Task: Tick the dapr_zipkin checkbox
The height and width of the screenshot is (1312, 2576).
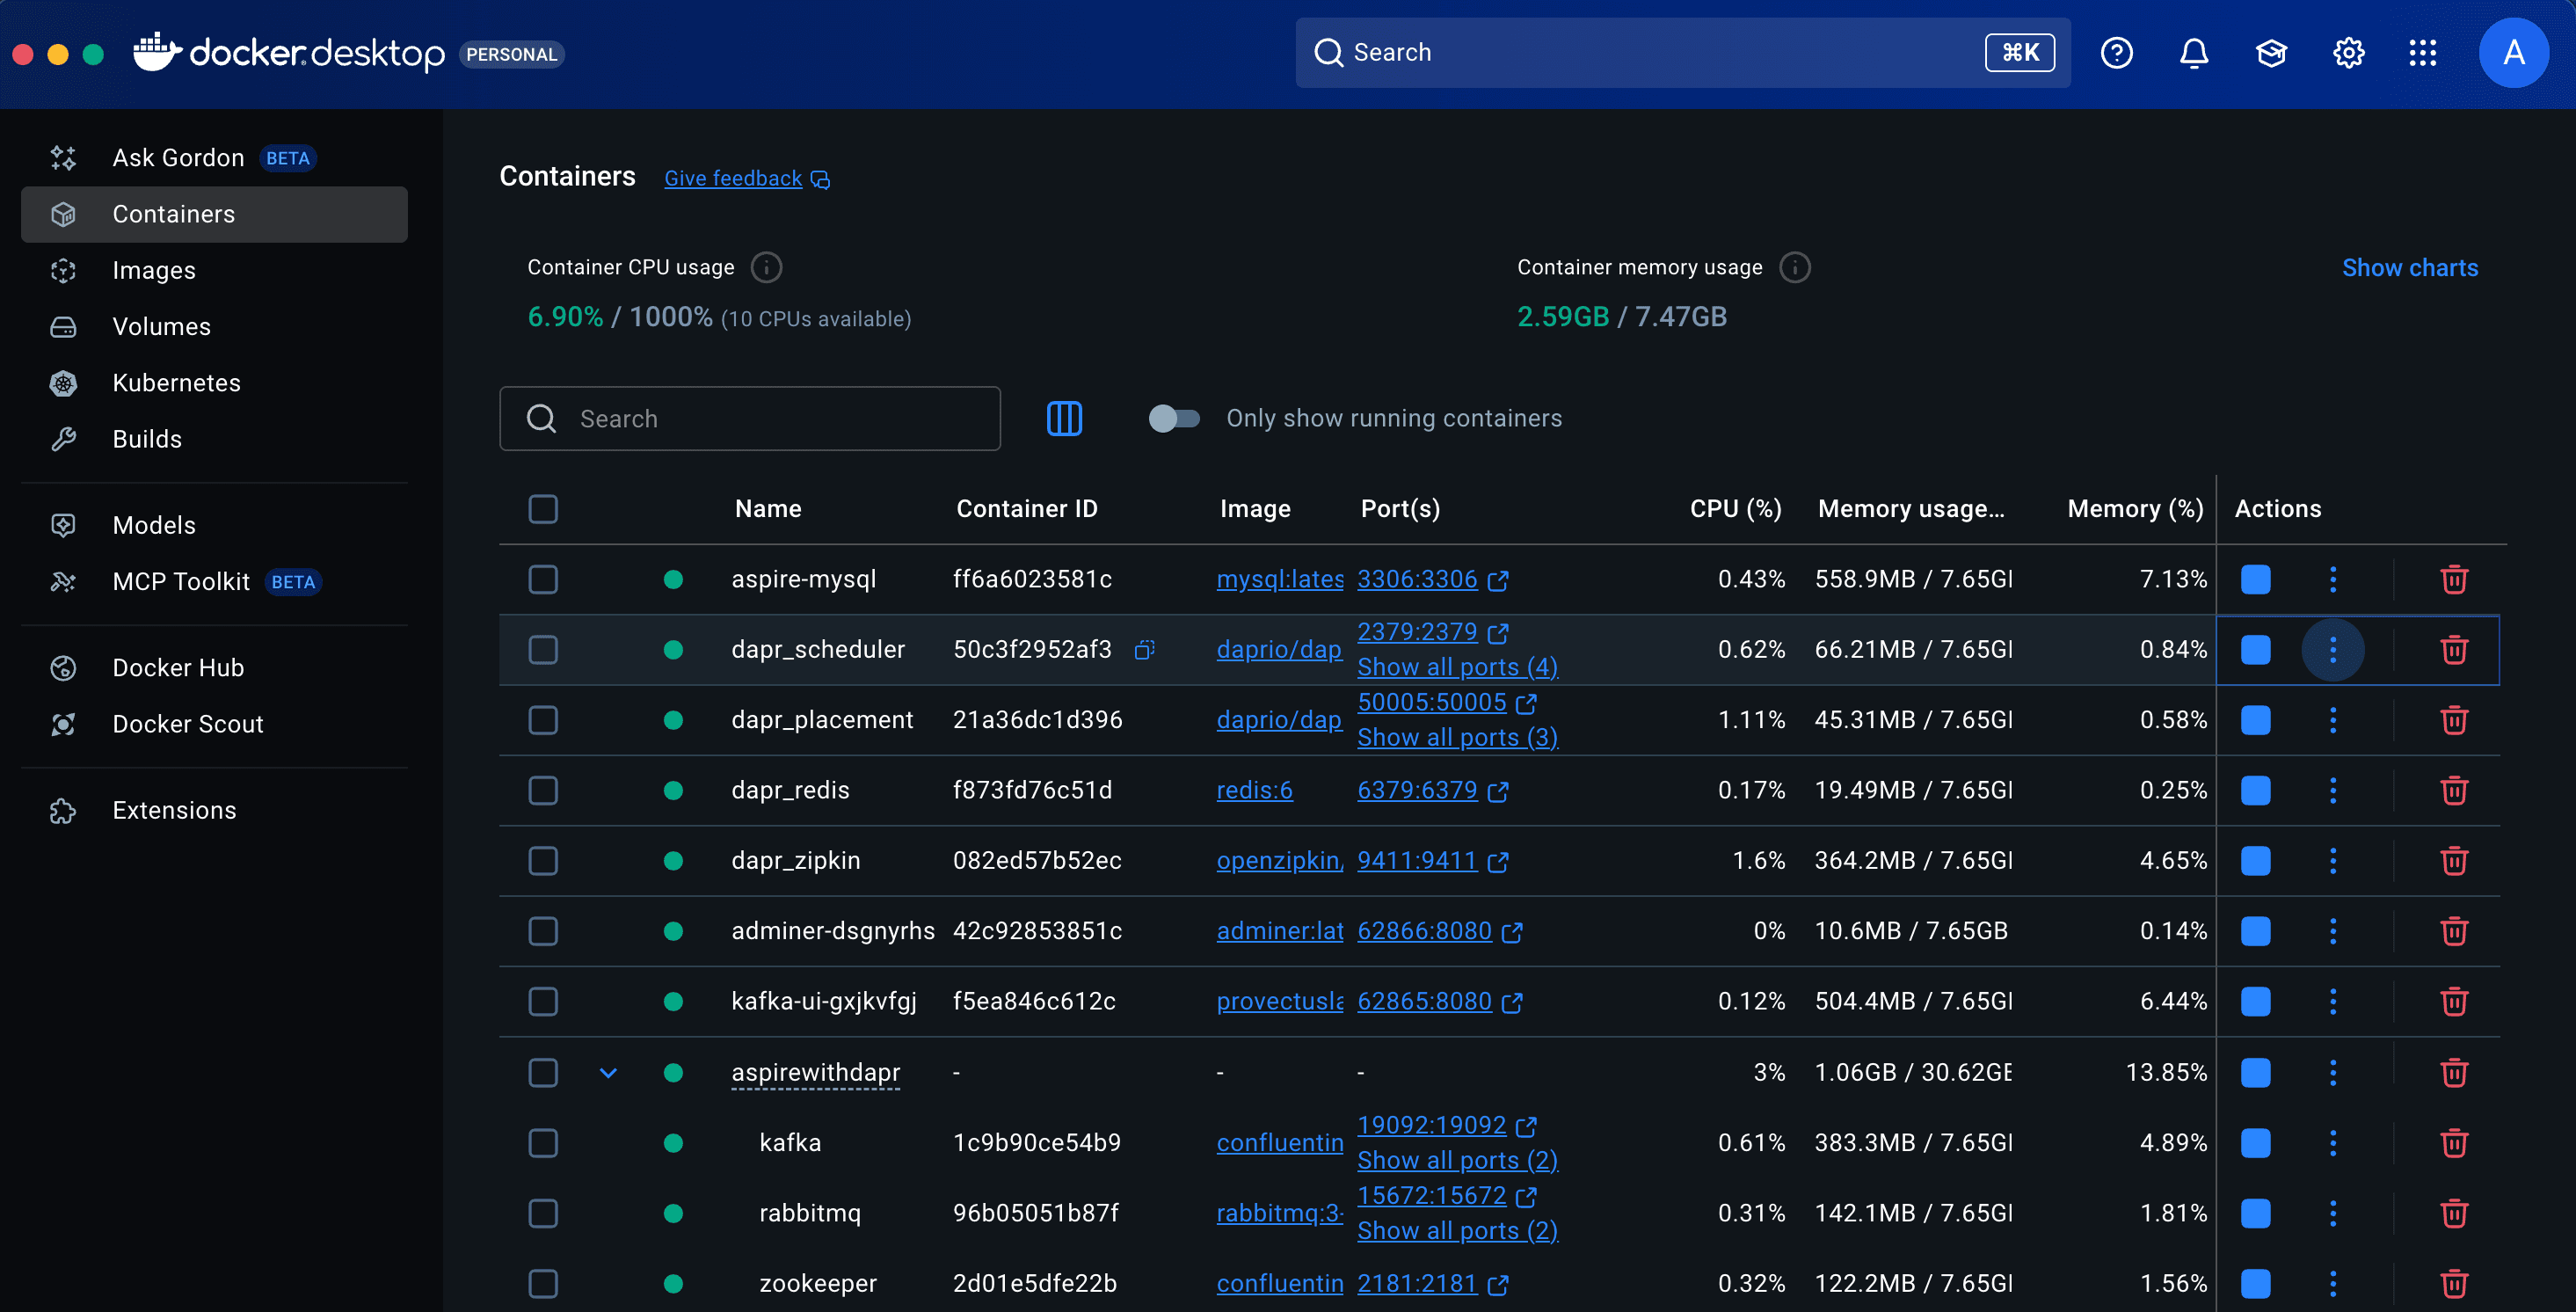Action: tap(543, 860)
